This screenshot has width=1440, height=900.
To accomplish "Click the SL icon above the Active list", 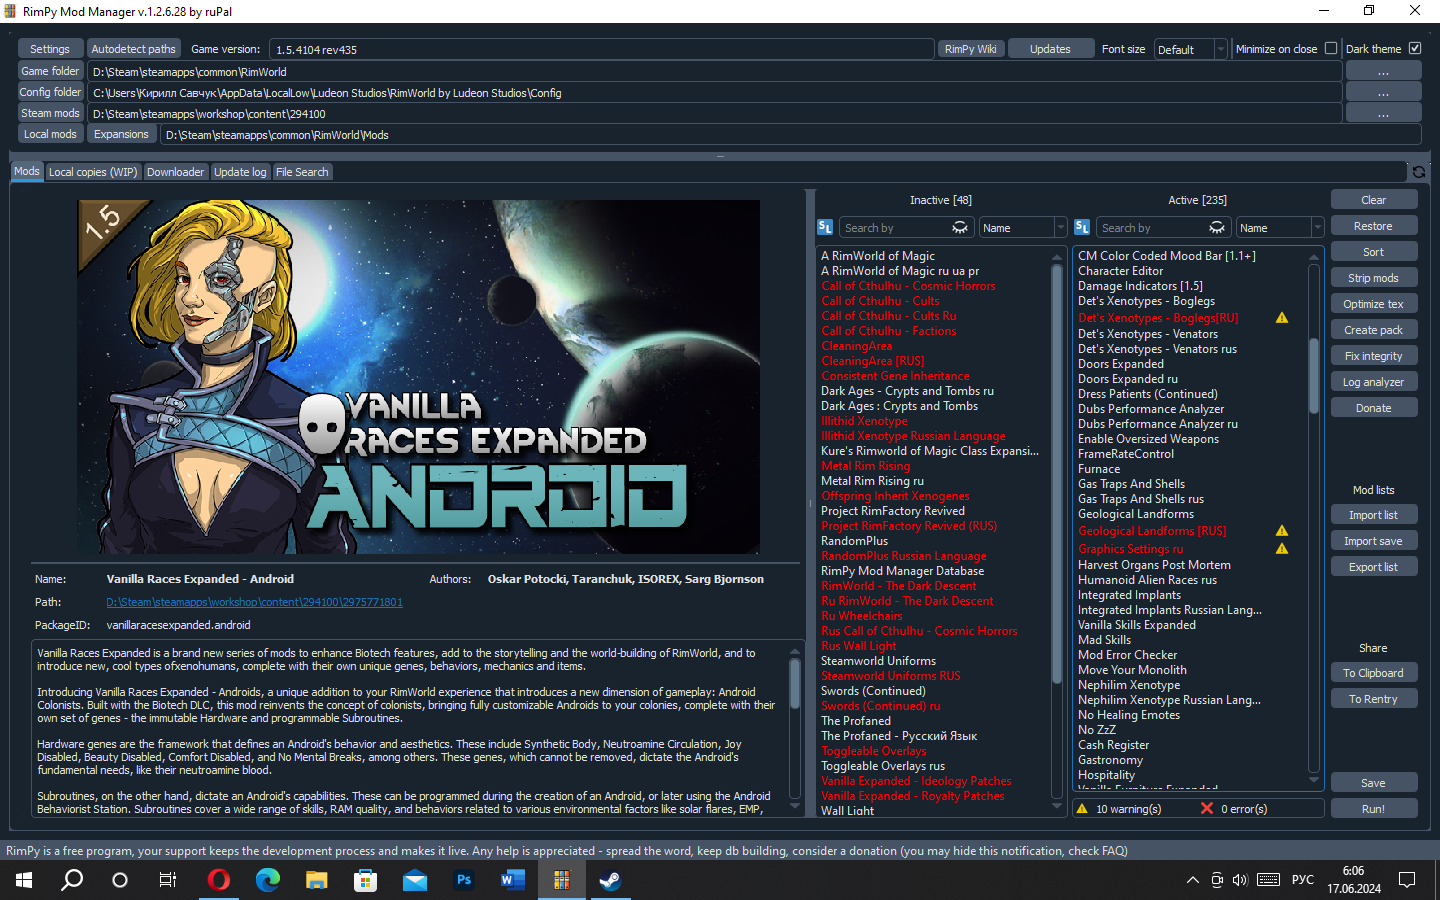I will pos(1082,228).
